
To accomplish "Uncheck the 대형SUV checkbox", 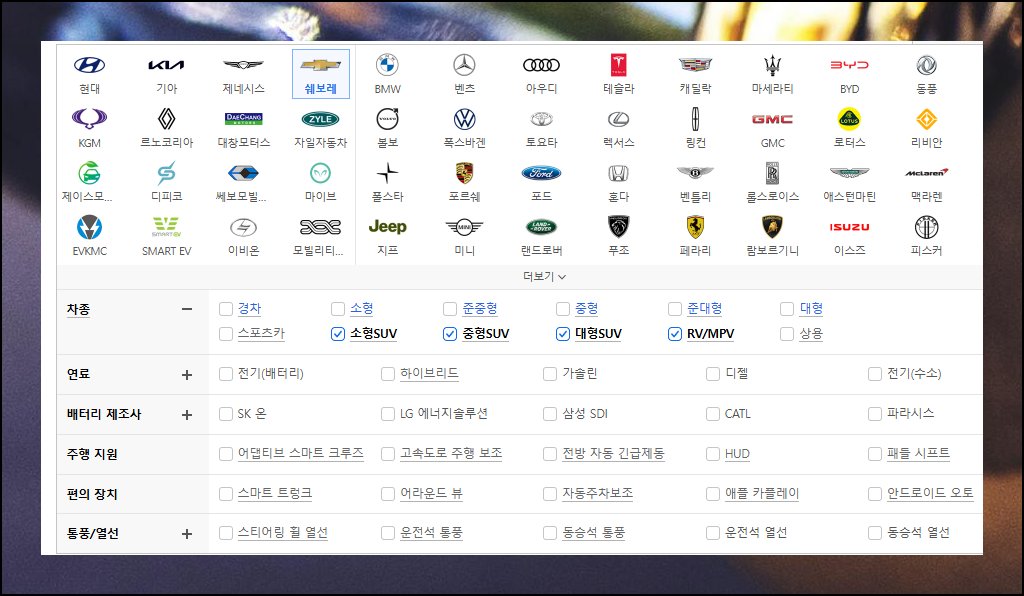I will (x=563, y=334).
